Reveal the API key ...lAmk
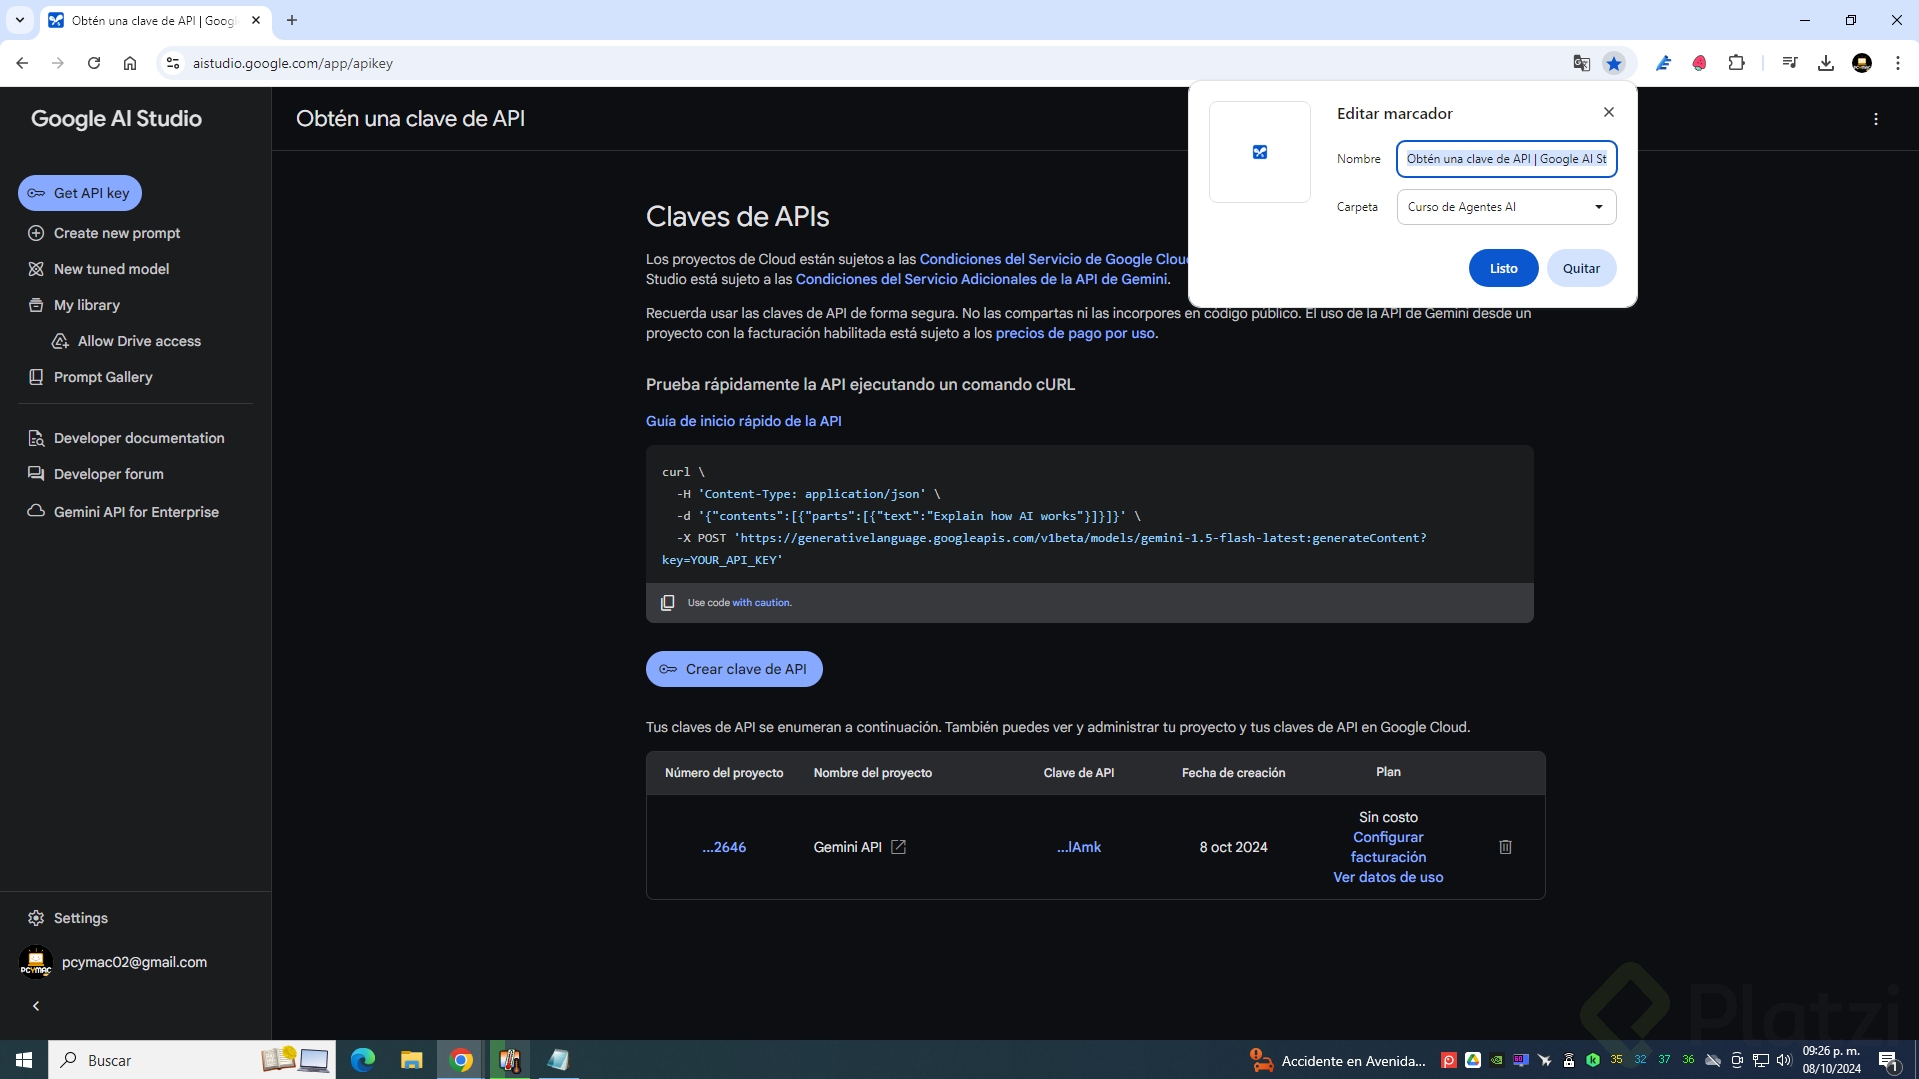The image size is (1919, 1079). pyautogui.click(x=1079, y=847)
